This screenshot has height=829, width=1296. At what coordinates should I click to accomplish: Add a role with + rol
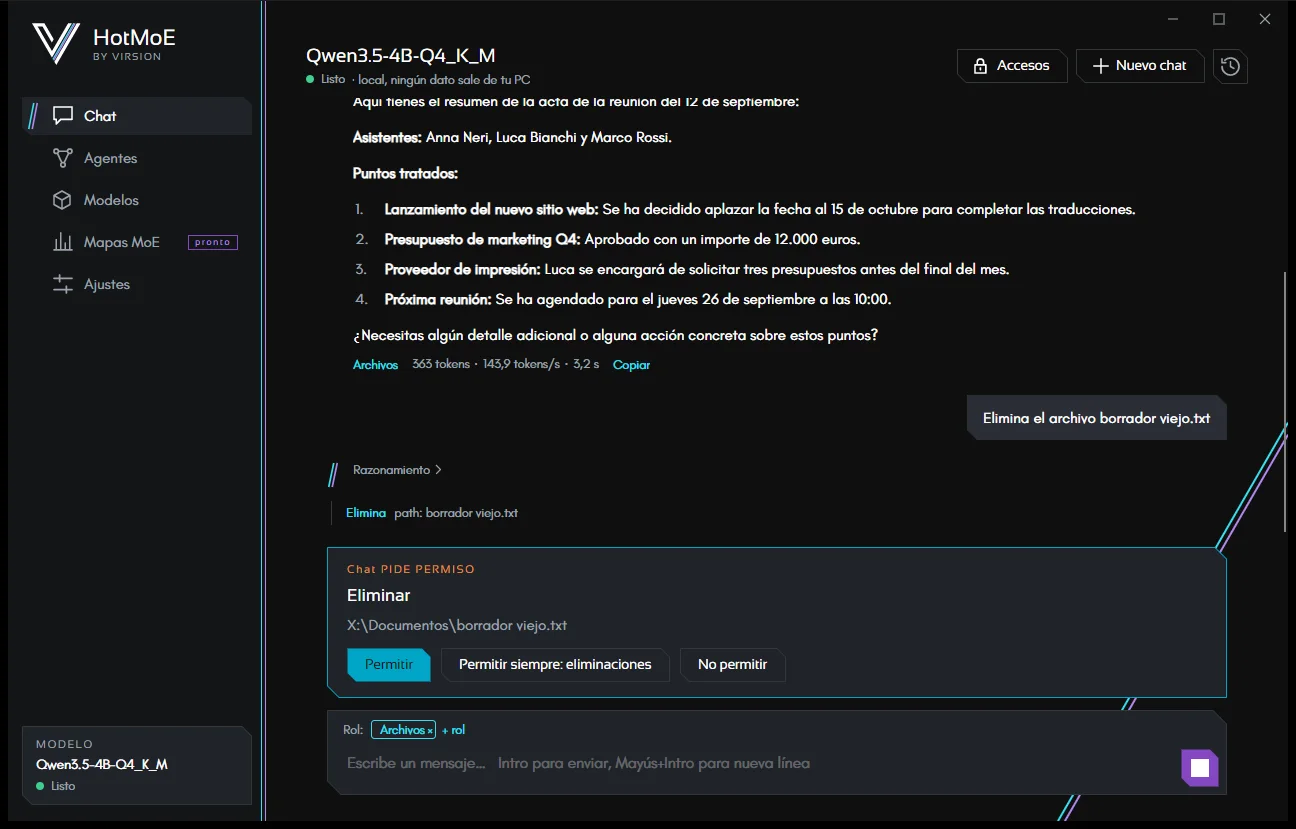[x=453, y=730]
